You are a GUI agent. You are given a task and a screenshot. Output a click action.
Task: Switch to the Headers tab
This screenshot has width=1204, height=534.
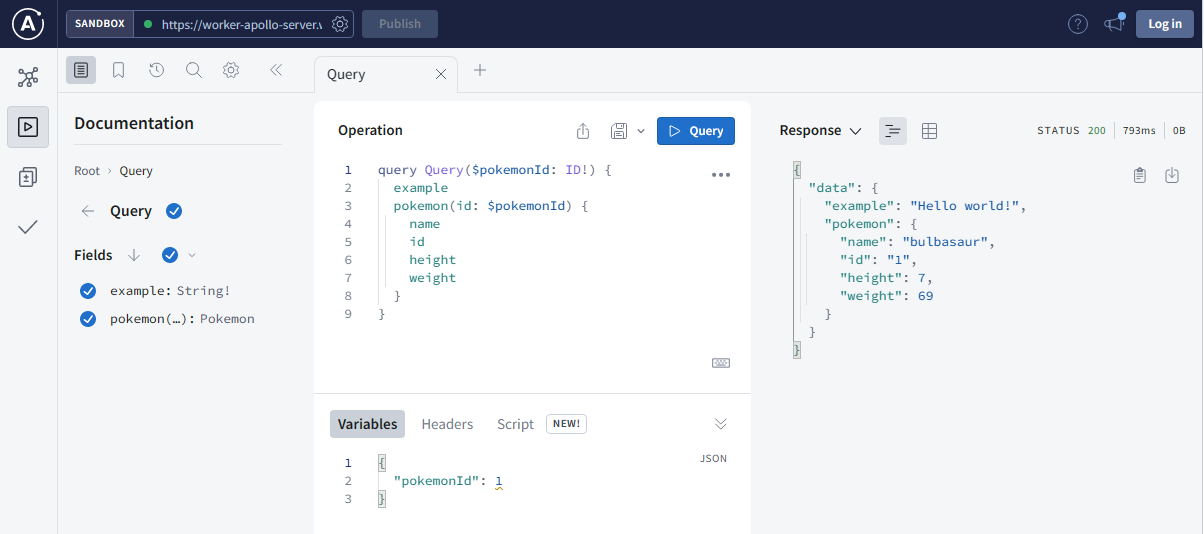pyautogui.click(x=447, y=424)
